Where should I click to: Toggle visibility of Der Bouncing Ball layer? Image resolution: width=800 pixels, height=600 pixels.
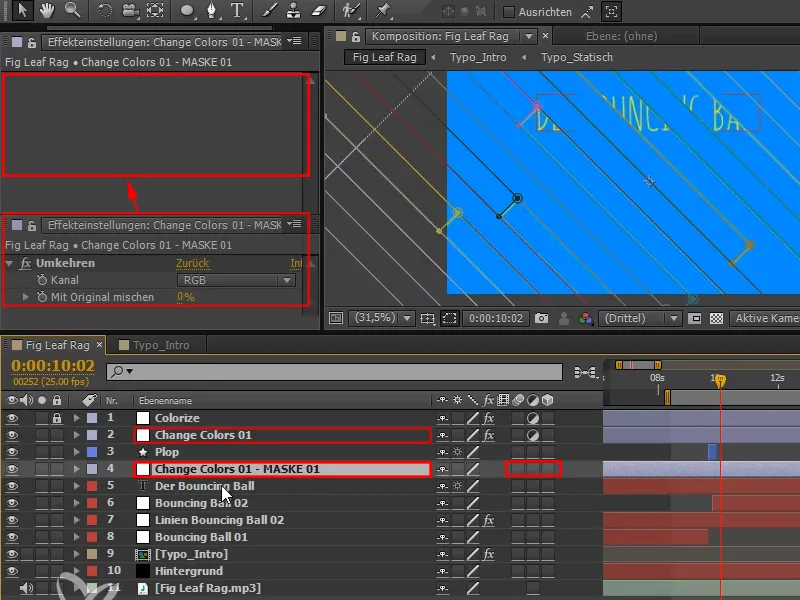coord(12,486)
